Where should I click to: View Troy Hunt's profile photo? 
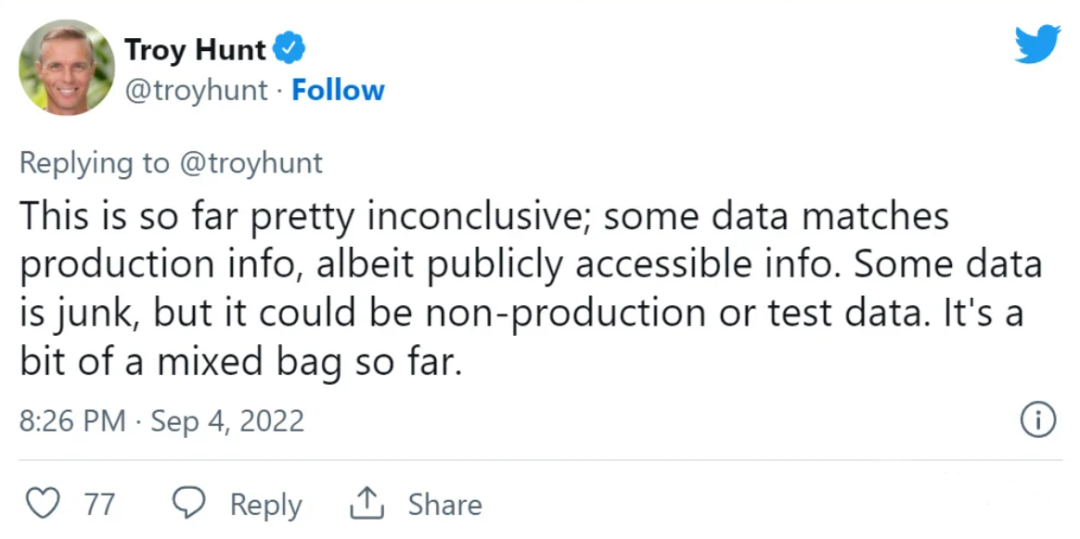click(67, 67)
